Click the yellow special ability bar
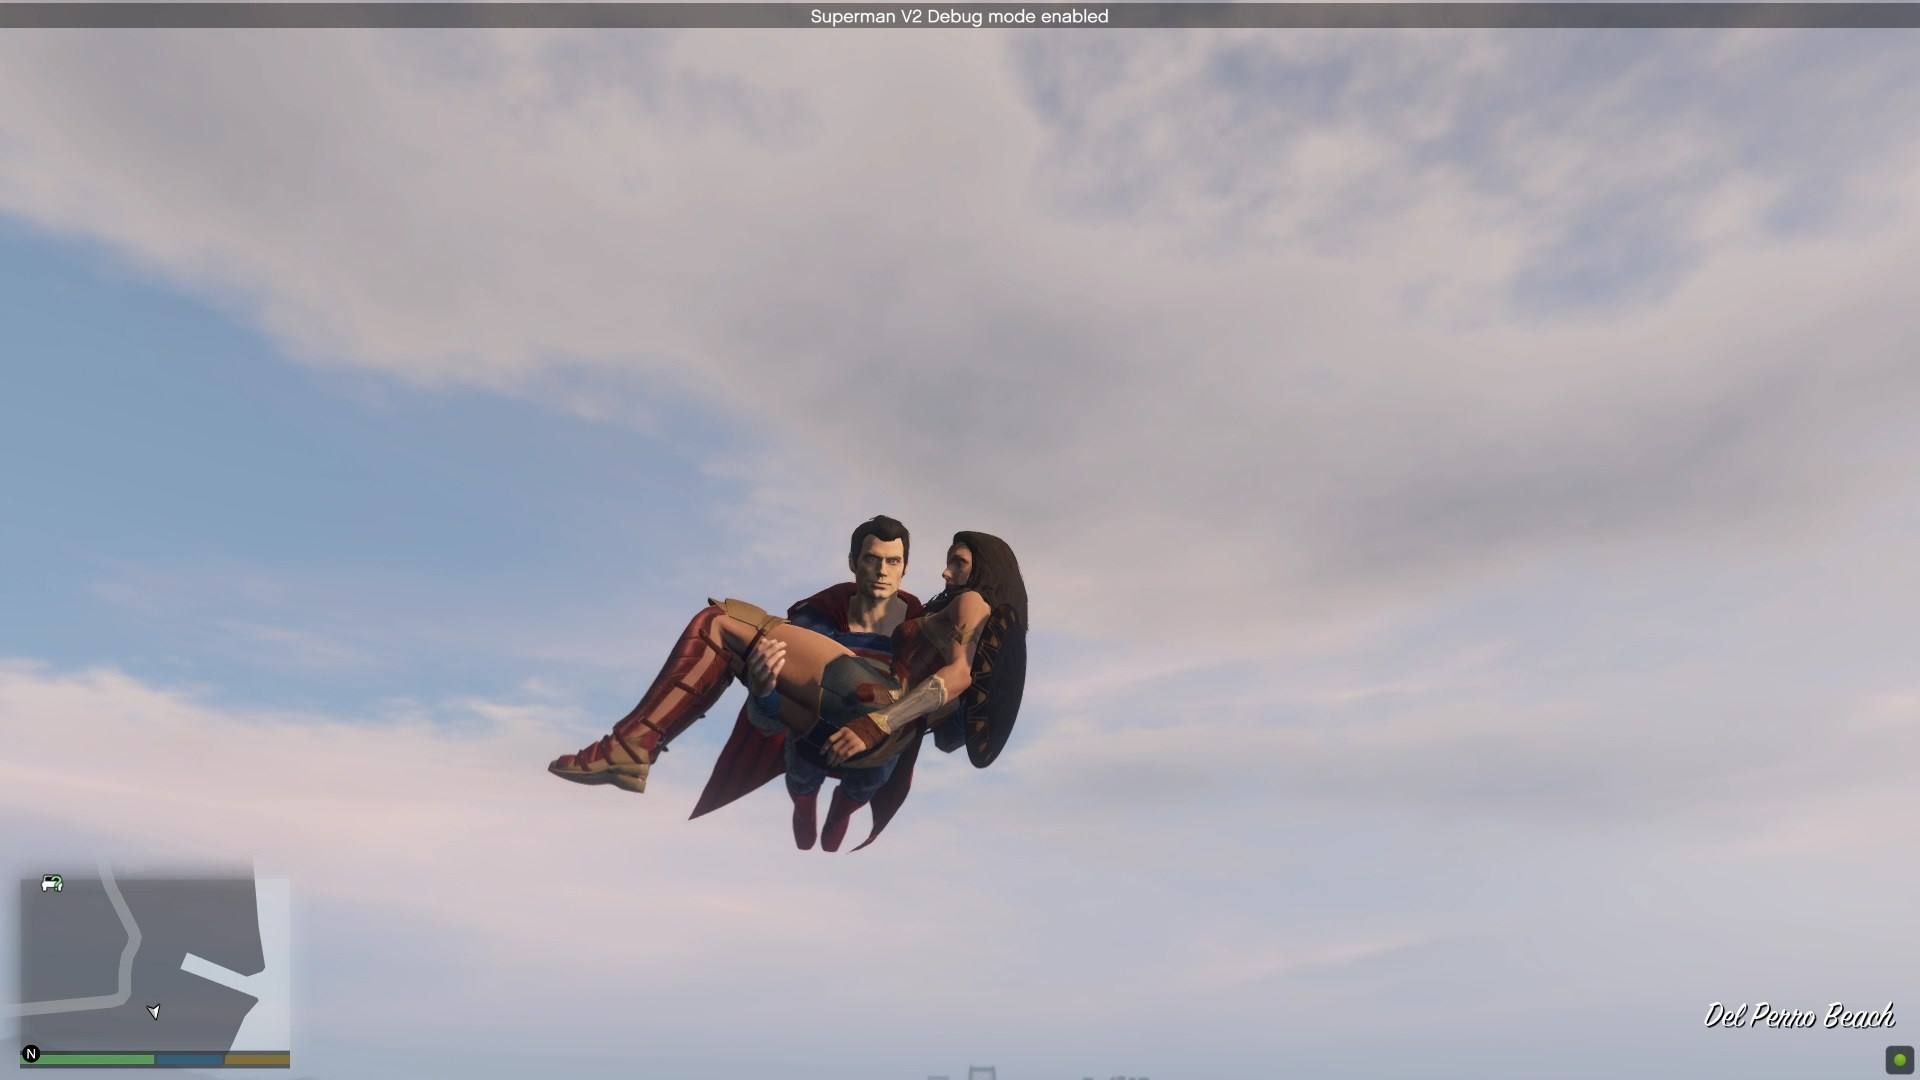 coord(257,1059)
